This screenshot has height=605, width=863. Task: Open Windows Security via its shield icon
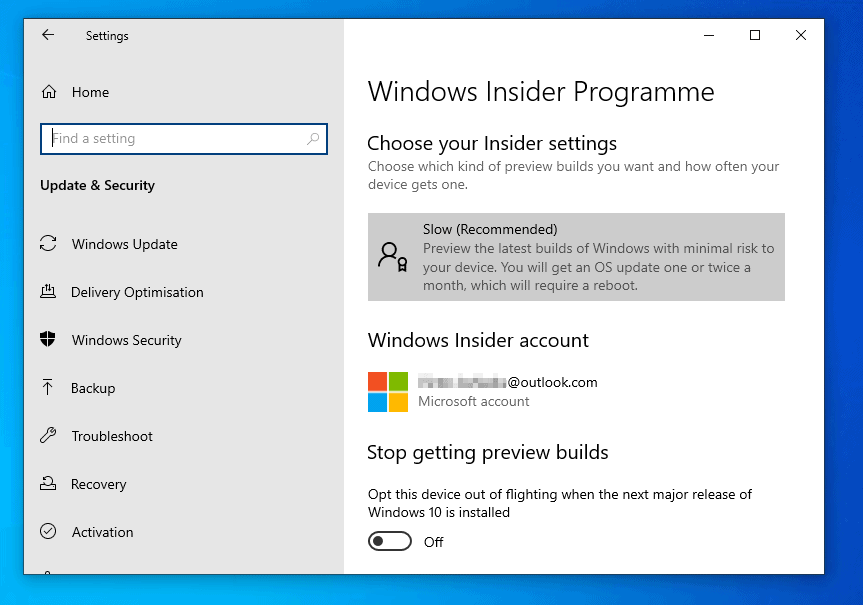tap(47, 340)
